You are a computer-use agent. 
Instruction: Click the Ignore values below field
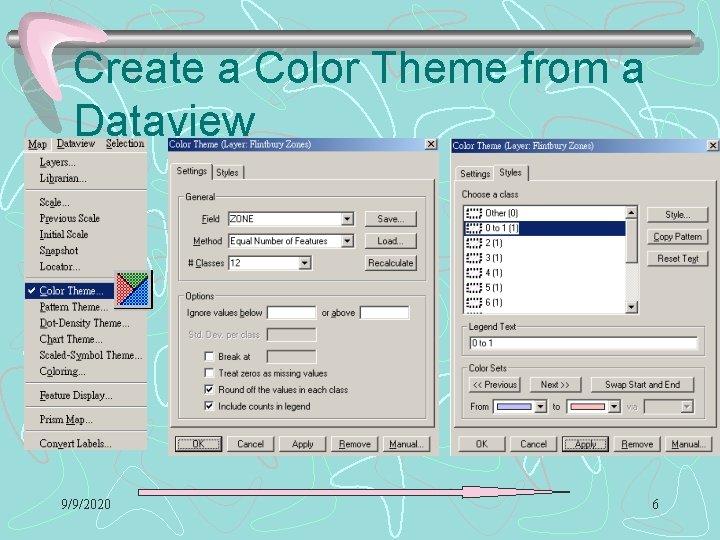(x=292, y=313)
